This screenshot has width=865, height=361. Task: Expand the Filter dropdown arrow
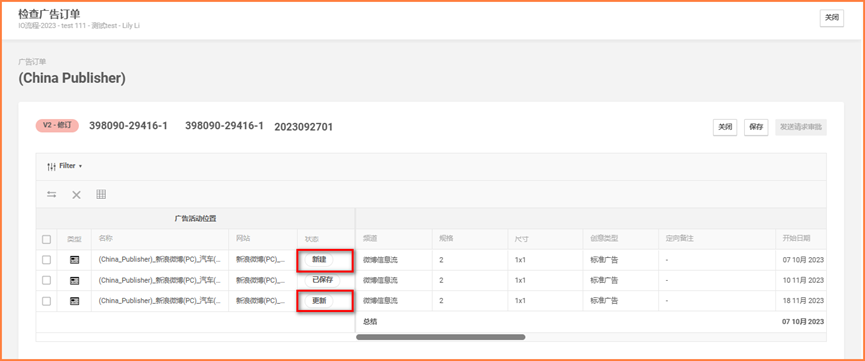point(81,166)
